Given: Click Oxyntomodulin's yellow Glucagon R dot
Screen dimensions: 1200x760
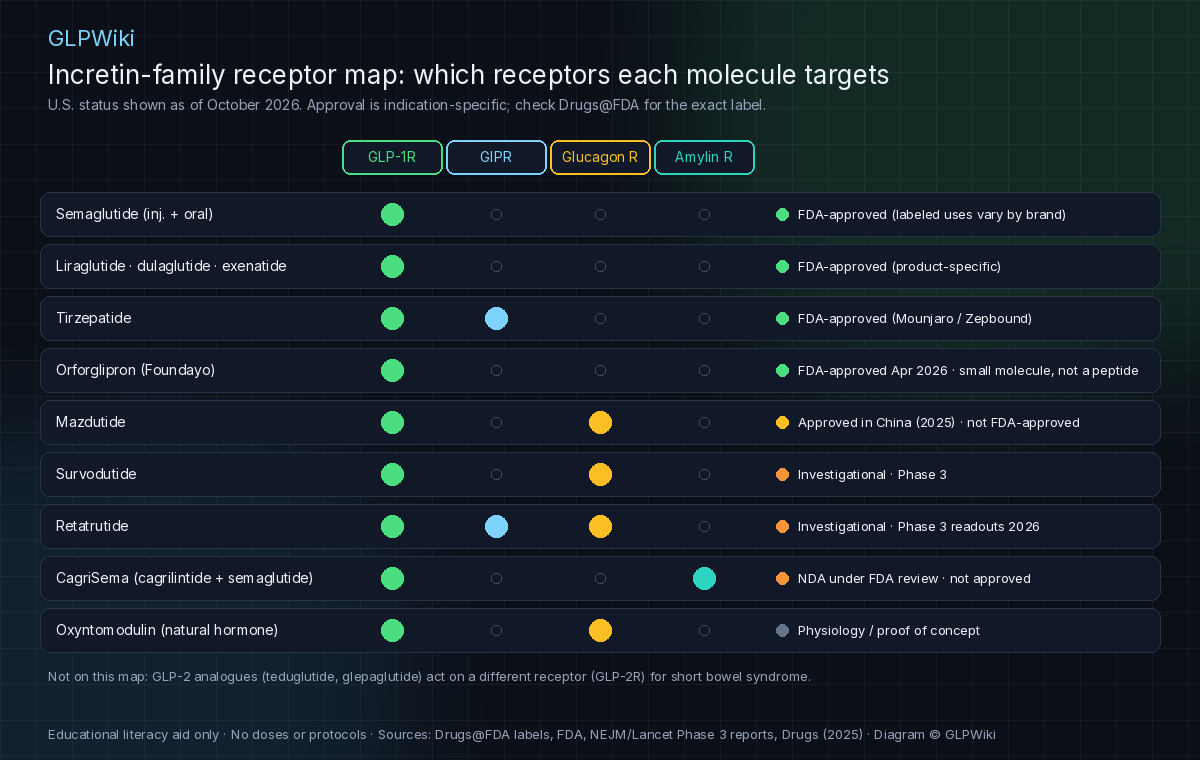Looking at the screenshot, I should click(600, 630).
